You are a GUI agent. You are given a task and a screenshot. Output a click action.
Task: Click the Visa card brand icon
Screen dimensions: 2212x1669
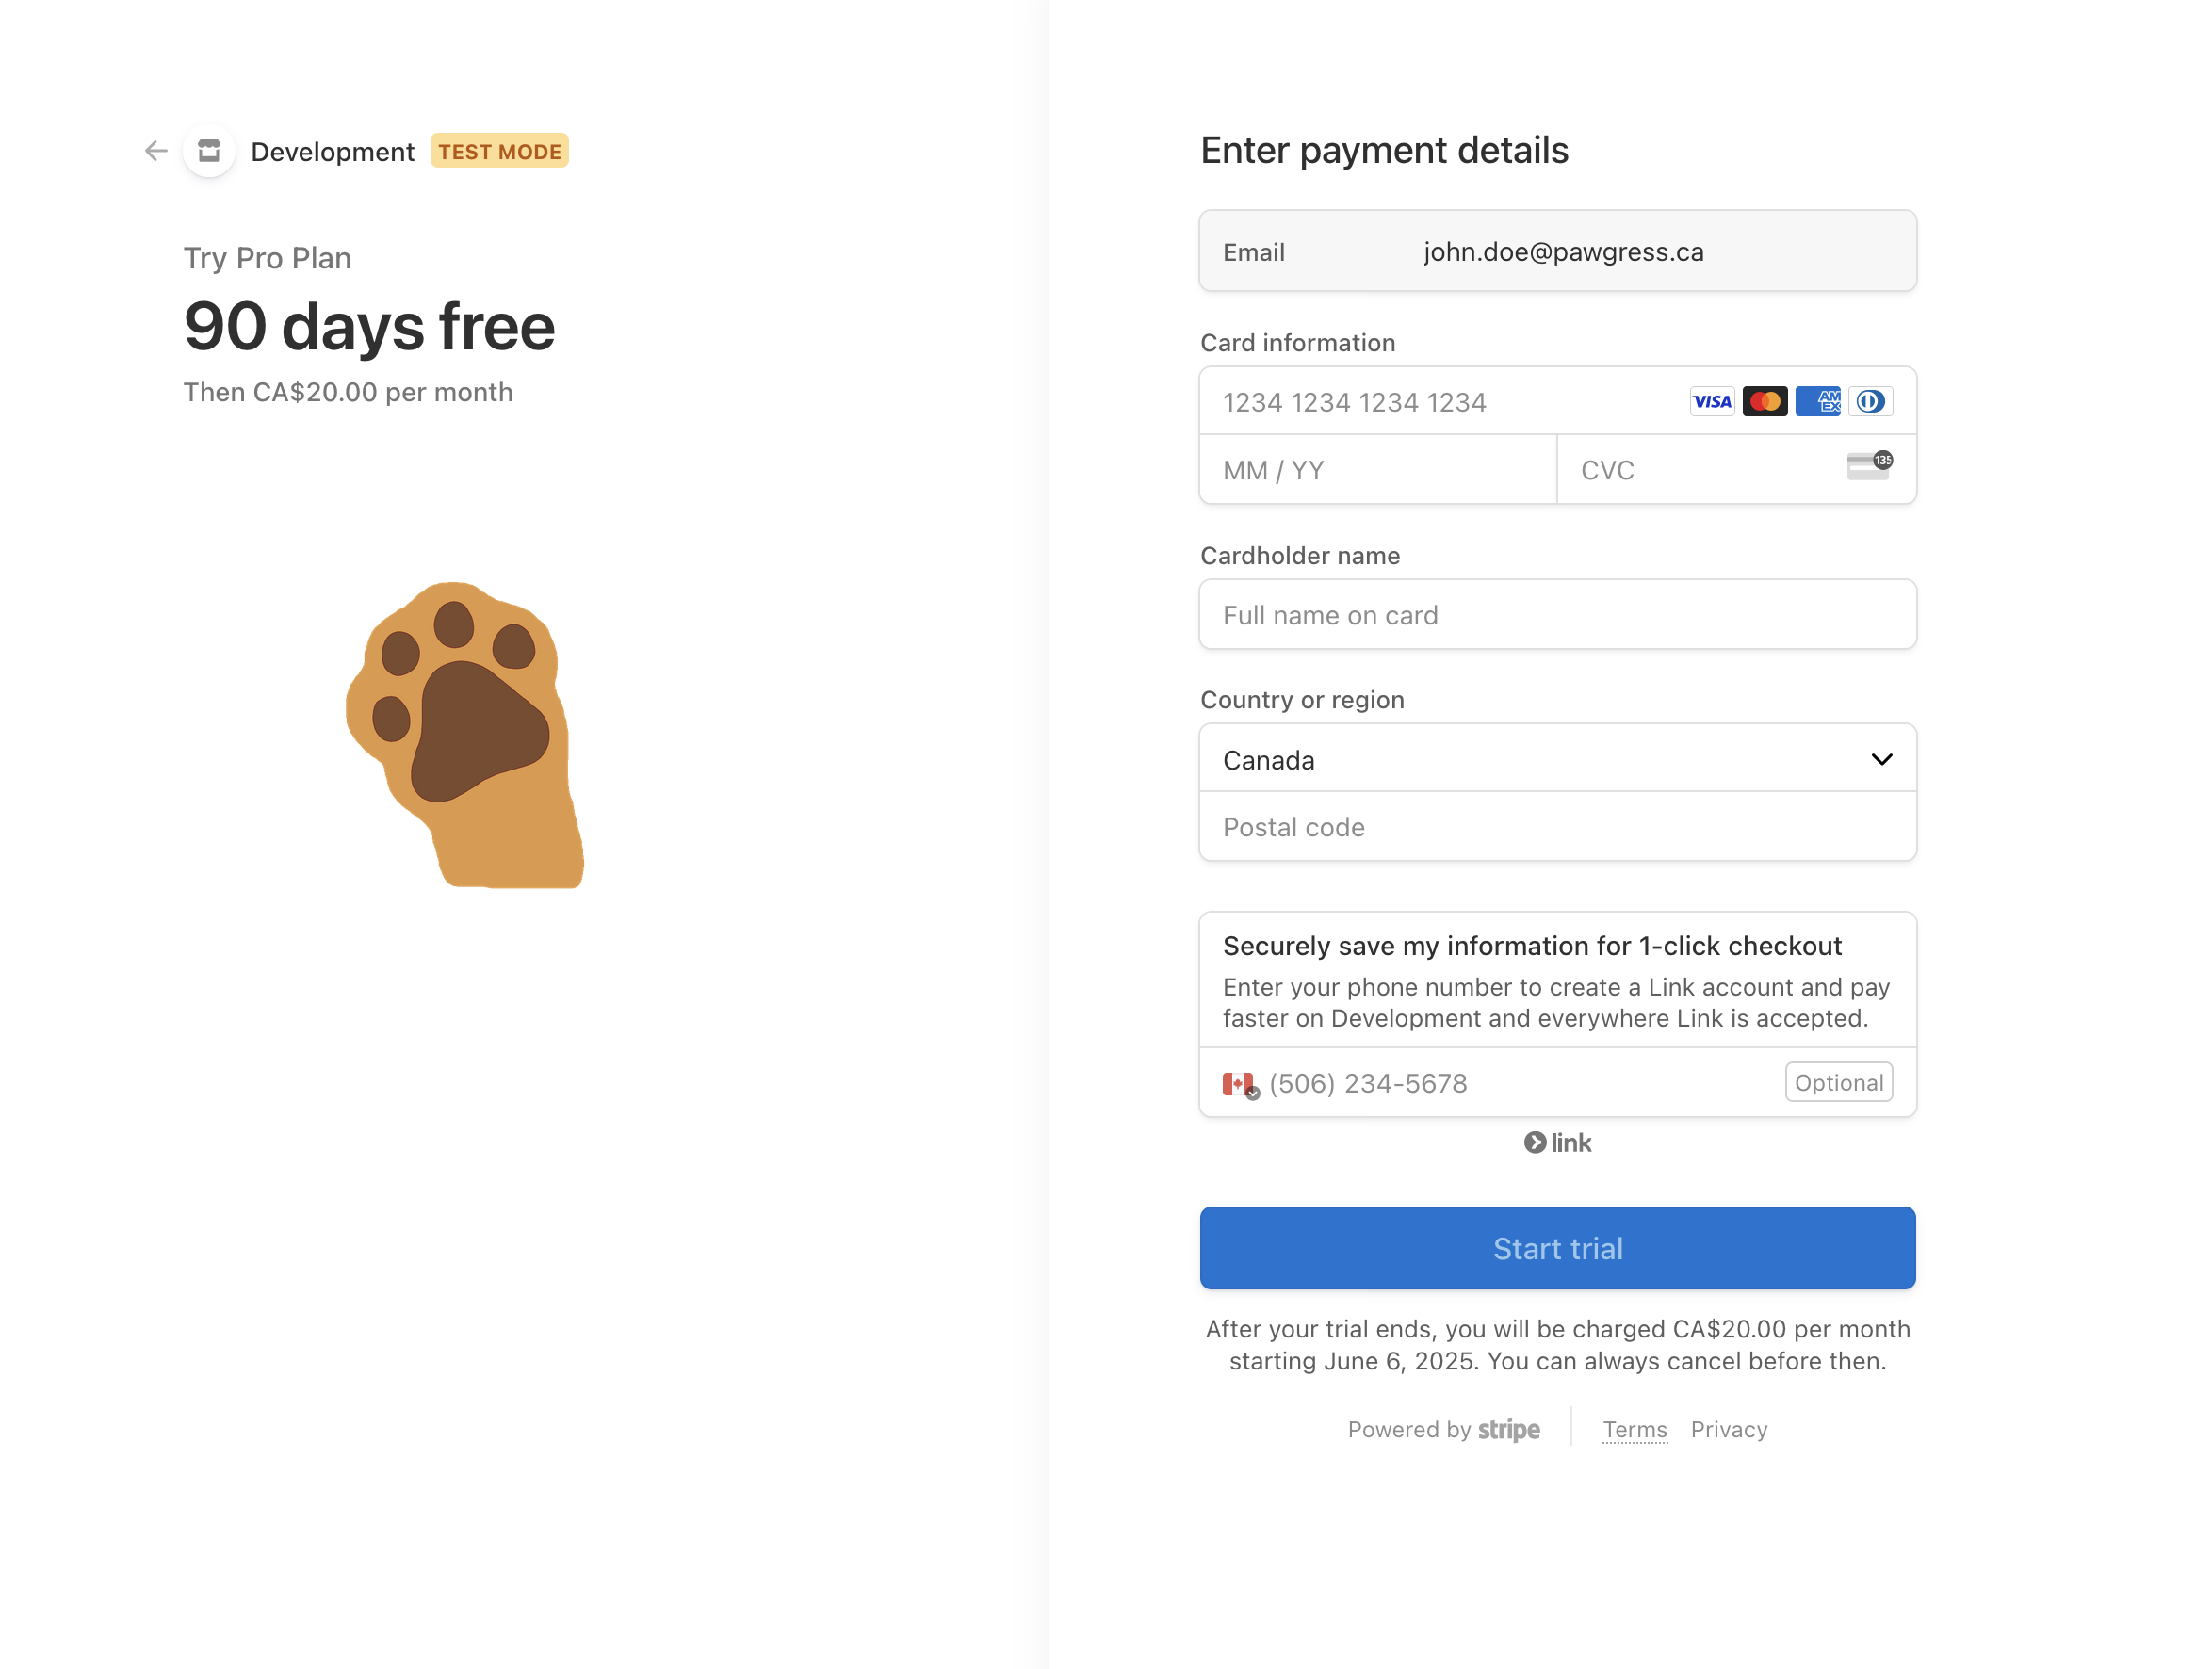coord(1712,401)
